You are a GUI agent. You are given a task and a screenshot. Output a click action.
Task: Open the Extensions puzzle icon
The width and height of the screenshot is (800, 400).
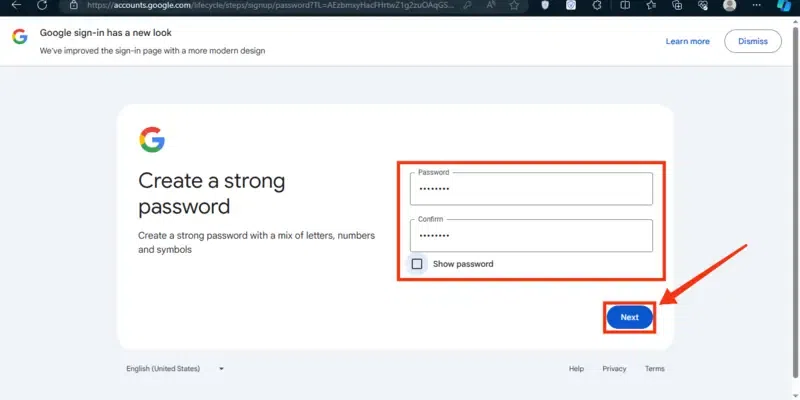point(597,5)
